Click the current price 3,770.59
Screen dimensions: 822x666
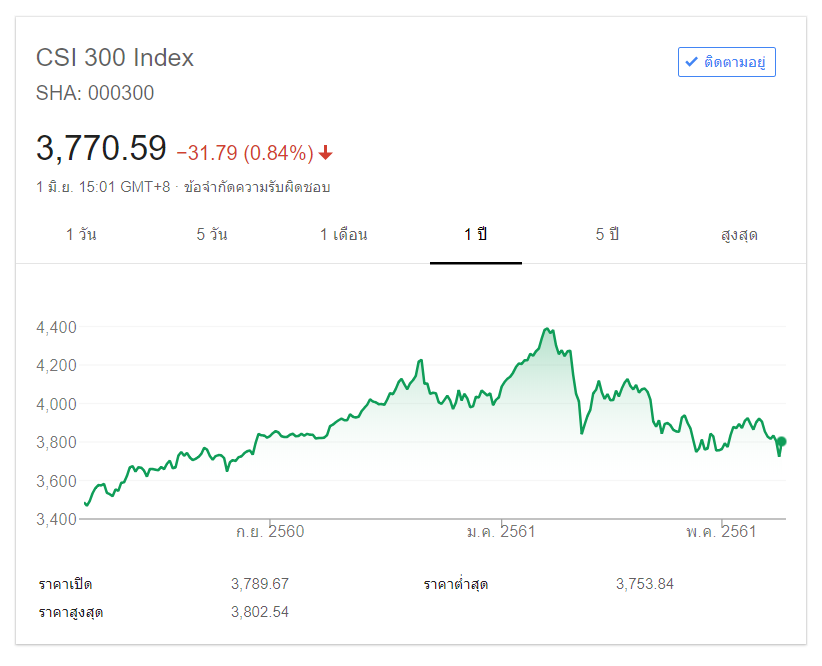[x=101, y=148]
